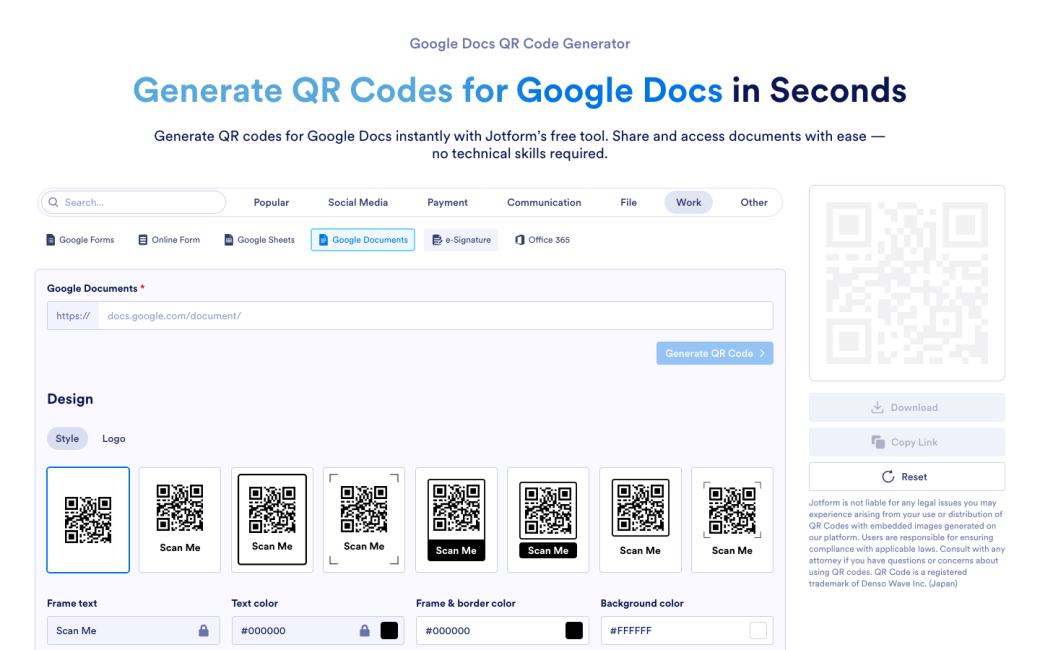The height and width of the screenshot is (650, 1040).
Task: Select the corner brackets frame style
Action: click(364, 520)
